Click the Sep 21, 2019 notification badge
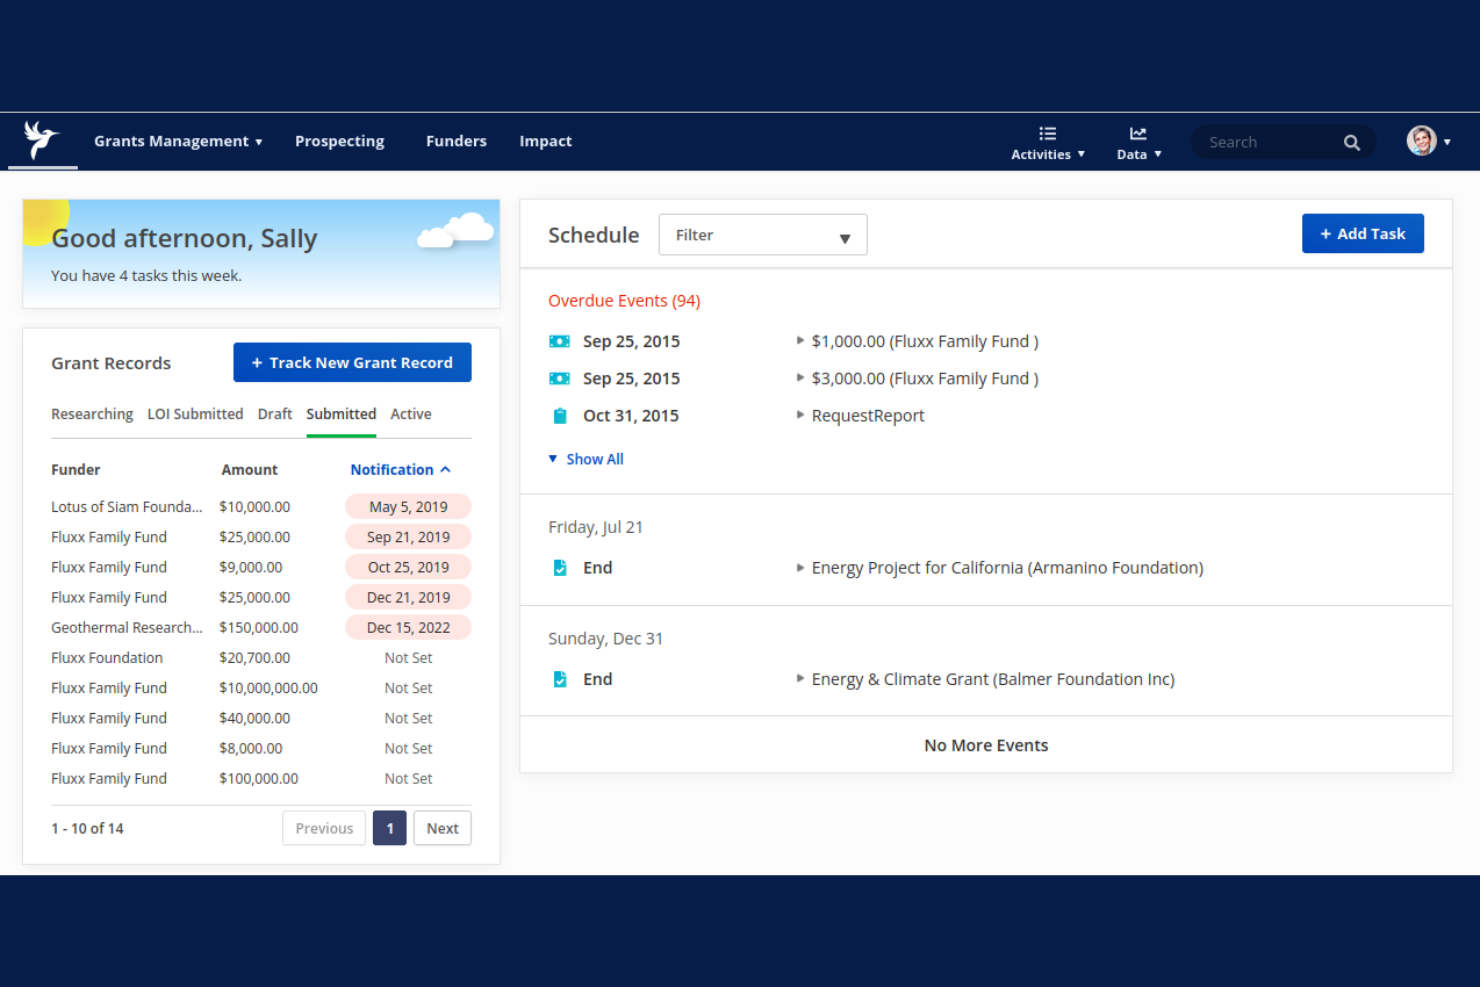1480x987 pixels. click(x=408, y=537)
